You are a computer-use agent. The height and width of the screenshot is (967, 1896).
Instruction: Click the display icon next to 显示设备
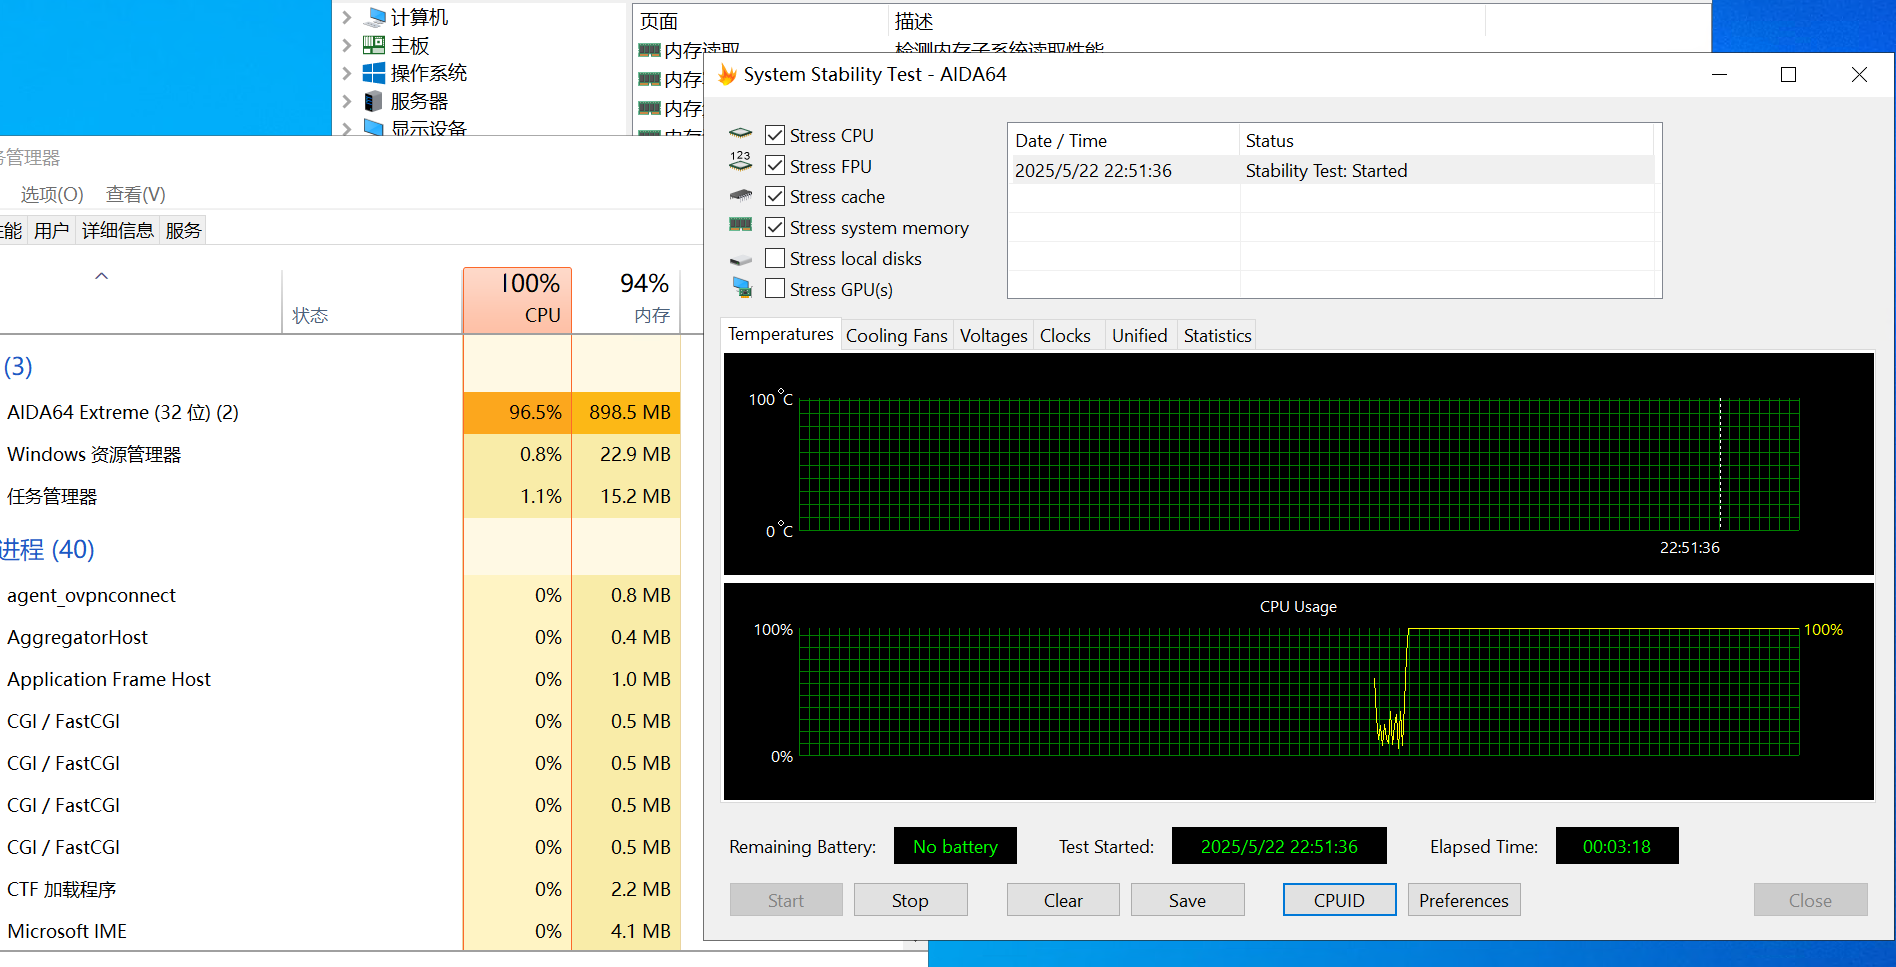(374, 128)
